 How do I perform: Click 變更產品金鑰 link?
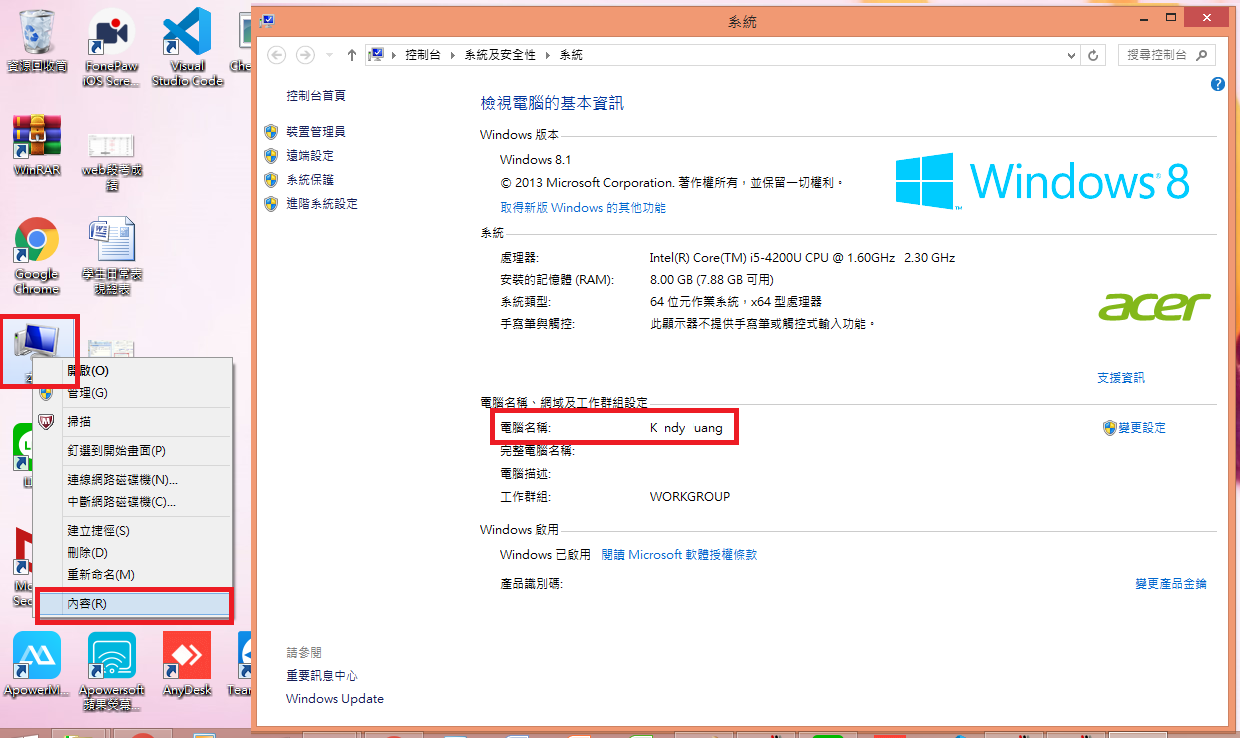click(1171, 584)
